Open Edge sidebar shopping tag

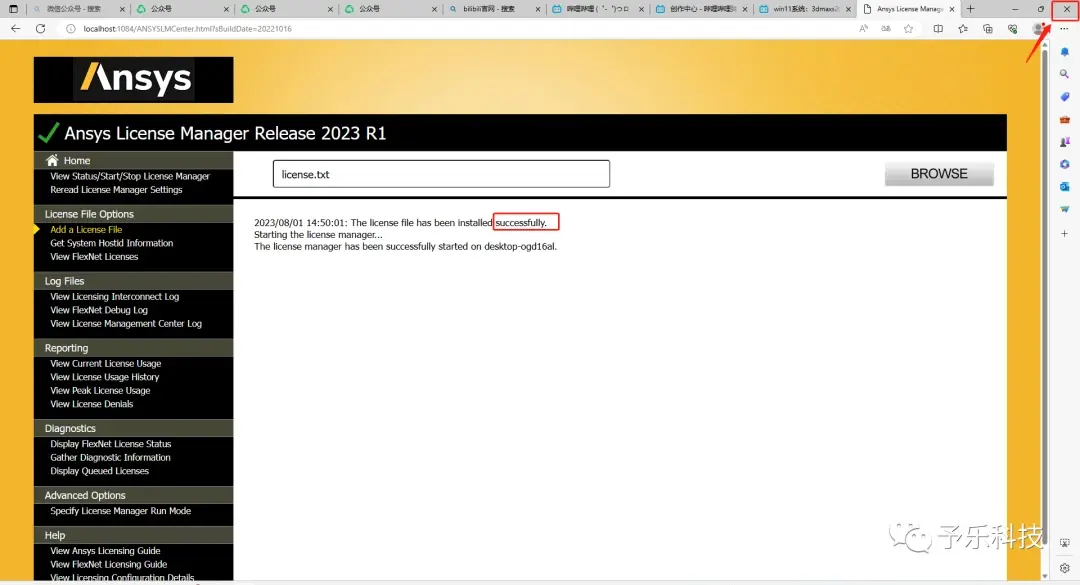[x=1064, y=97]
